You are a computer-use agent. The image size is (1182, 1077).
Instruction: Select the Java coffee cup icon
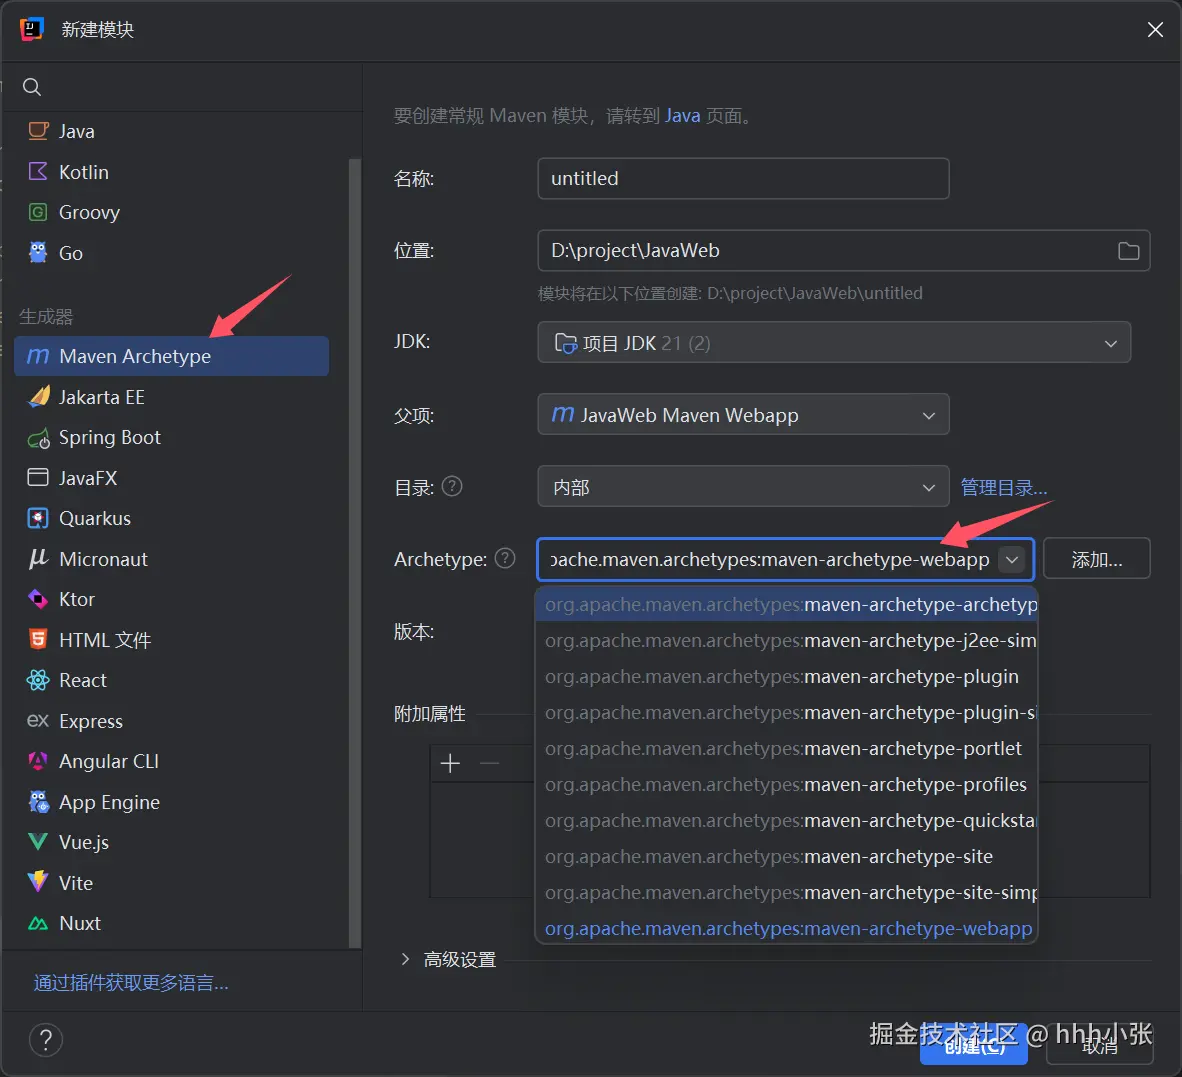pos(38,131)
